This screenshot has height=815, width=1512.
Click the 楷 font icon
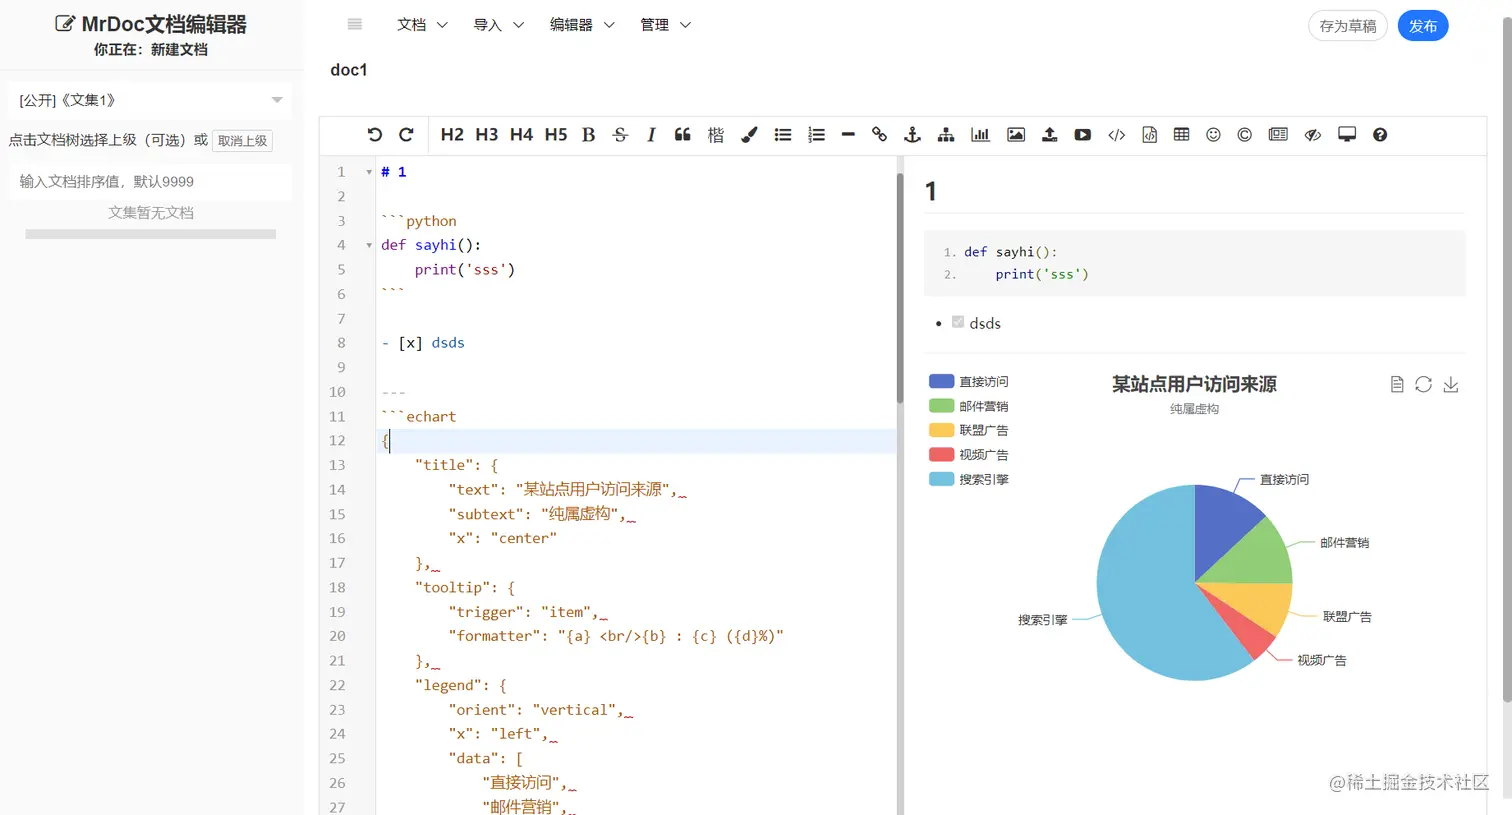(716, 135)
